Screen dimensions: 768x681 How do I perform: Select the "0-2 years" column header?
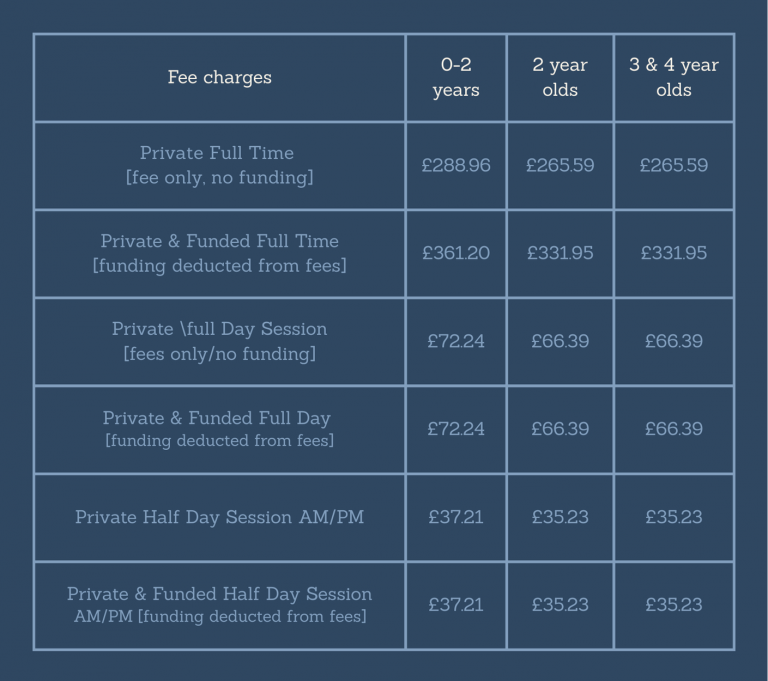(456, 77)
